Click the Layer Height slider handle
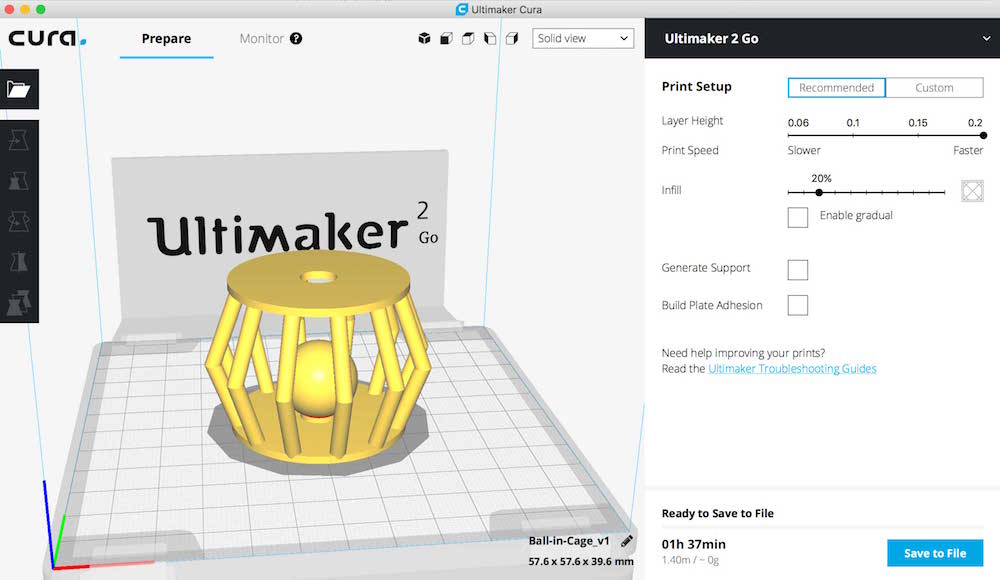The height and width of the screenshot is (580, 1000). 983,135
